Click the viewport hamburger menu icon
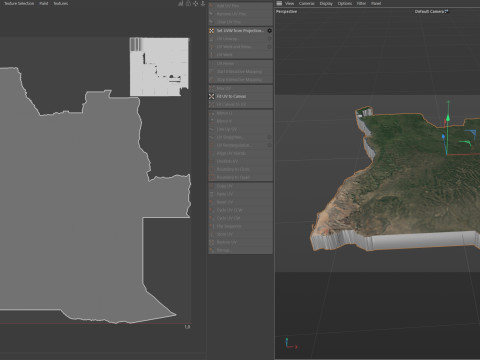 tap(279, 3)
